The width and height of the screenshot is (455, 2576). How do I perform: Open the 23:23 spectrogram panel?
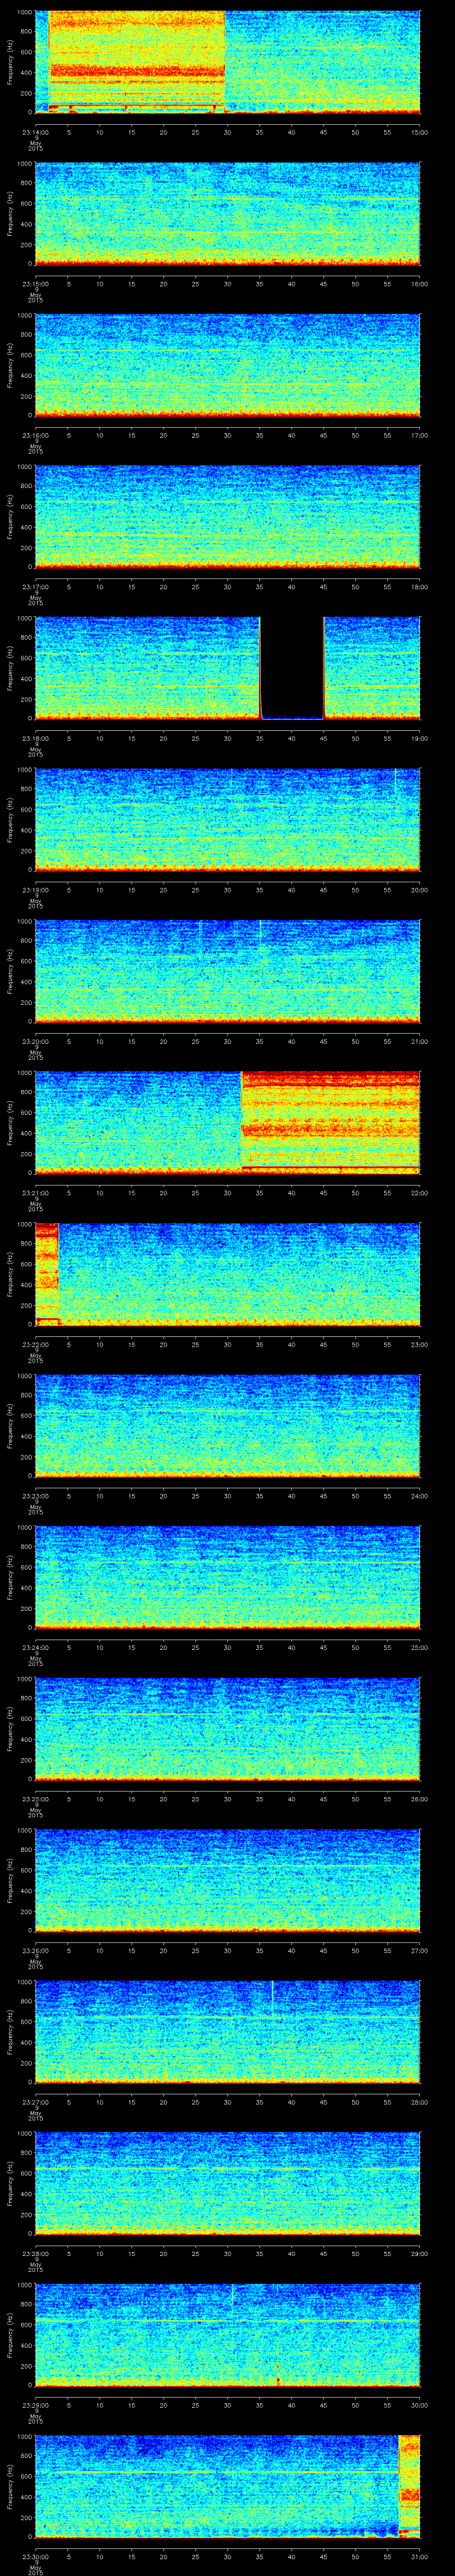227,1425
